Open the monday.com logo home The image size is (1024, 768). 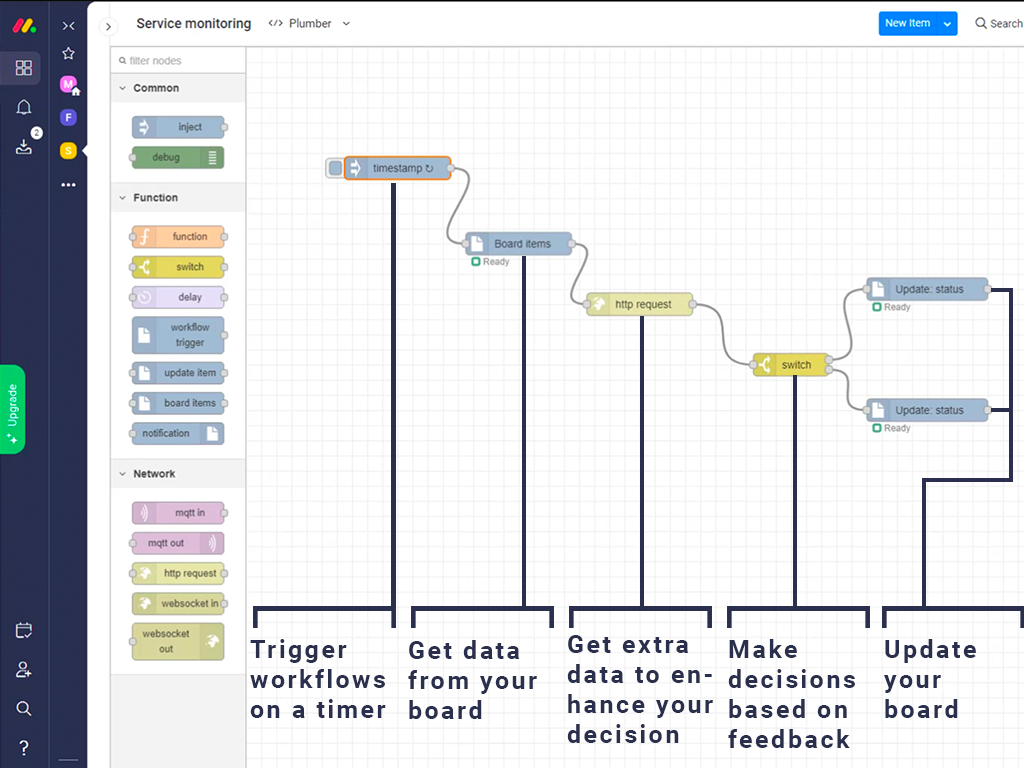point(24,26)
